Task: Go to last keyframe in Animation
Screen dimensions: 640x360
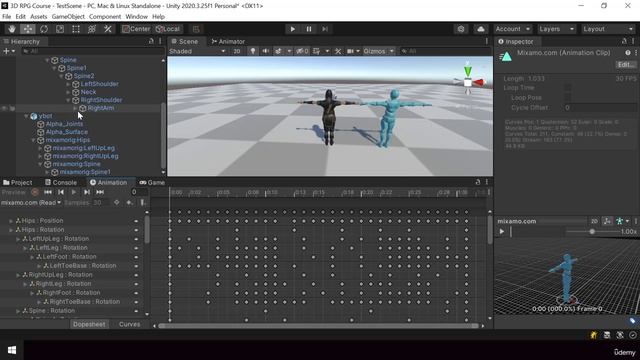Action: click(x=100, y=192)
